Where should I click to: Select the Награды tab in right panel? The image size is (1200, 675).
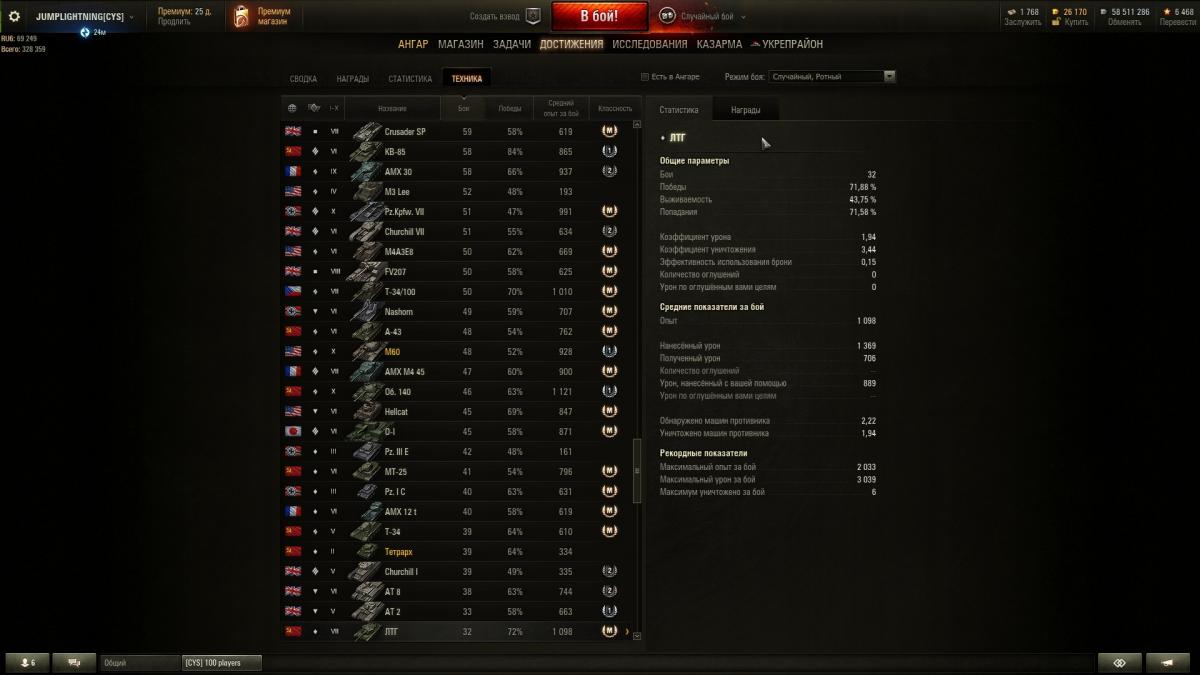tap(745, 110)
